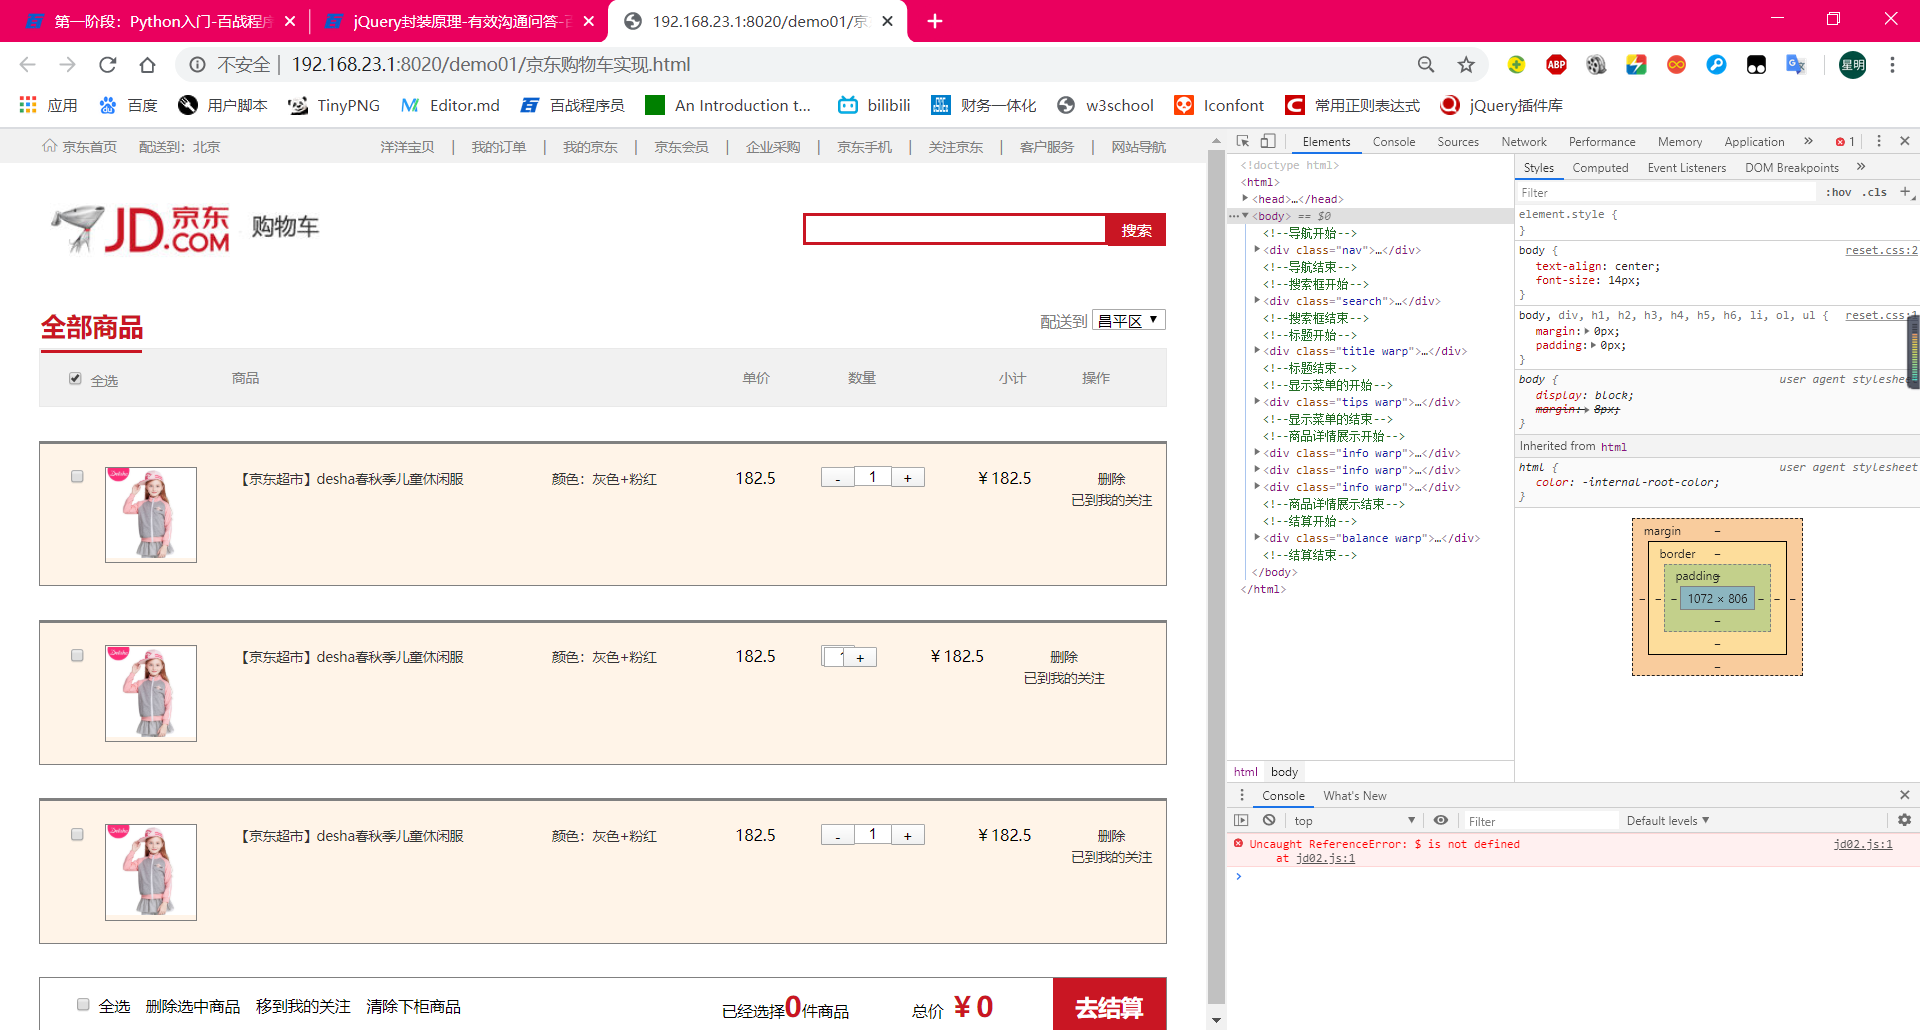The width and height of the screenshot is (1920, 1030).
Task: Open the reset.css:2 source link
Action: [x=1881, y=251]
